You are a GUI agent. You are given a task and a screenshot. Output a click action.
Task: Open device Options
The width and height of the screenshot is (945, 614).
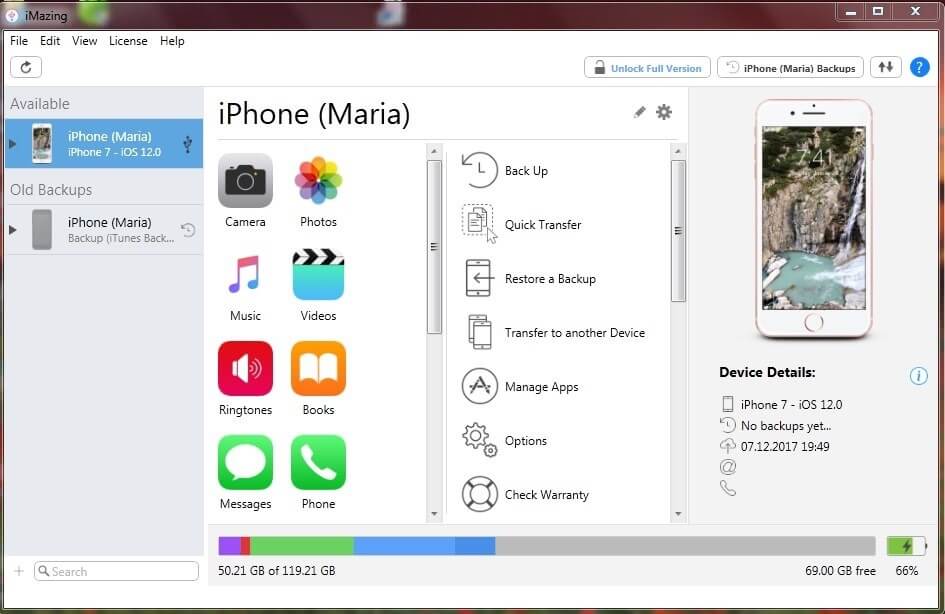click(x=504, y=440)
